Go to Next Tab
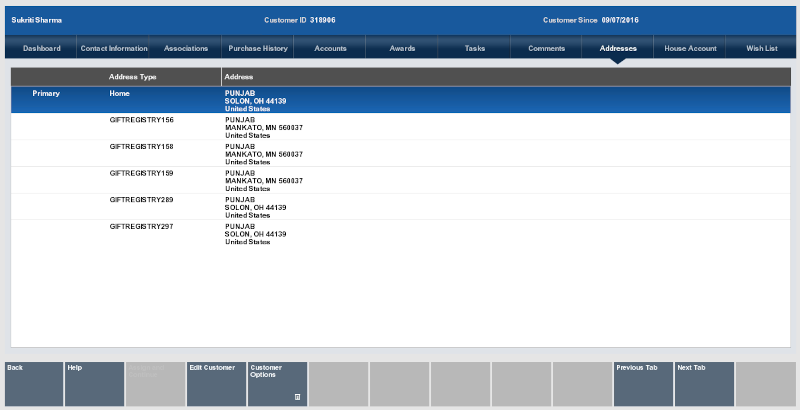 tap(704, 384)
